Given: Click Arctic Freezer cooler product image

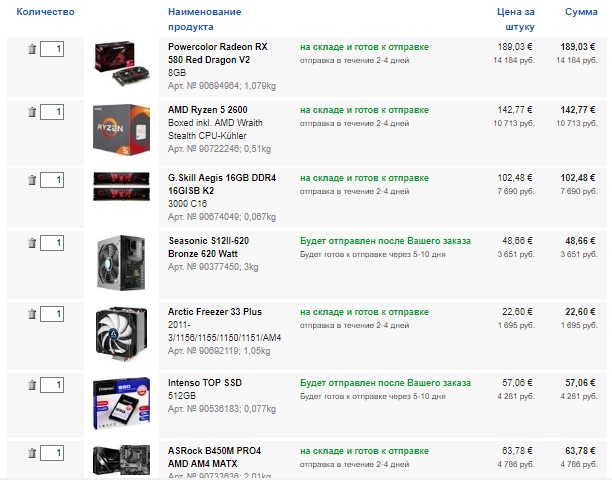Looking at the screenshot, I should click(x=122, y=334).
